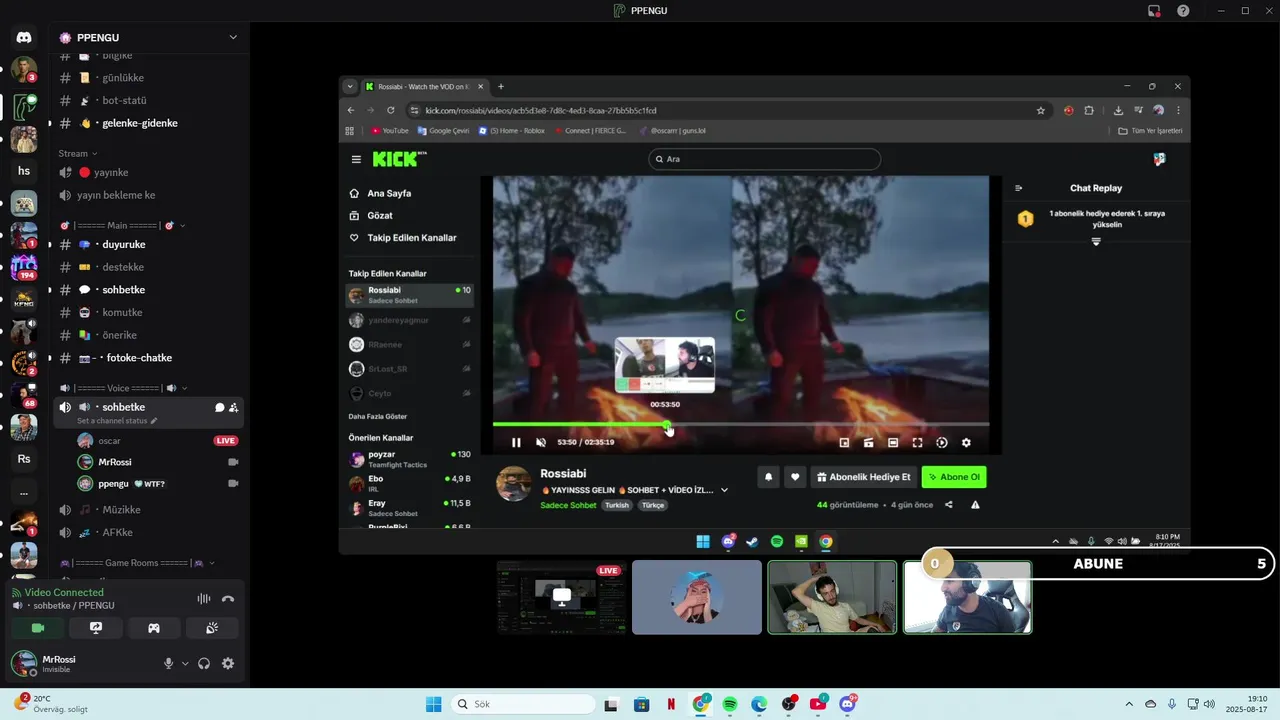The image size is (1280, 720).
Task: Start an activity with the controller button
Action: pyautogui.click(x=154, y=628)
